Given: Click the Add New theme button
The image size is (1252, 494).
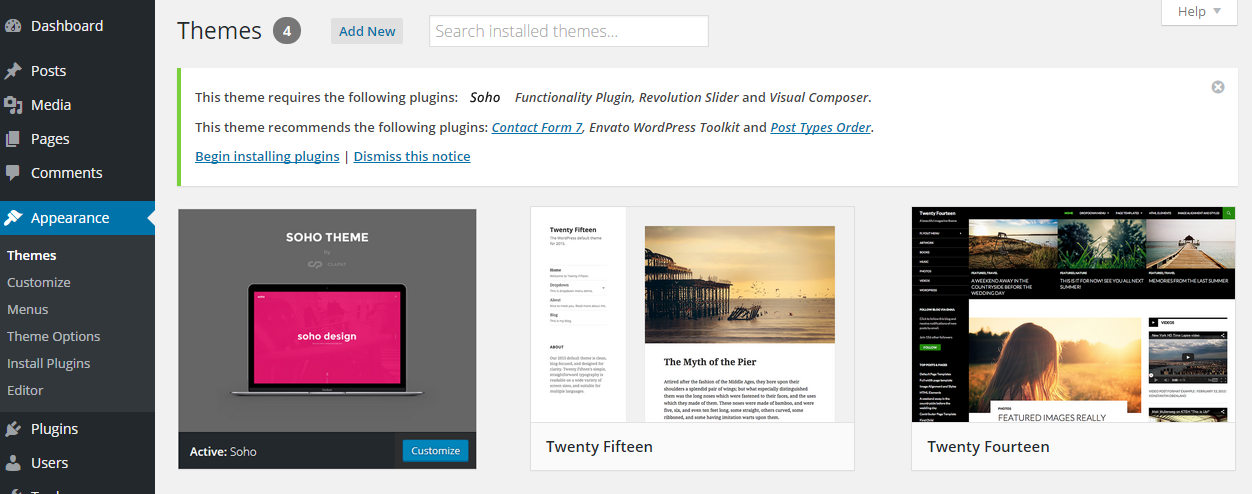Looking at the screenshot, I should [x=367, y=31].
